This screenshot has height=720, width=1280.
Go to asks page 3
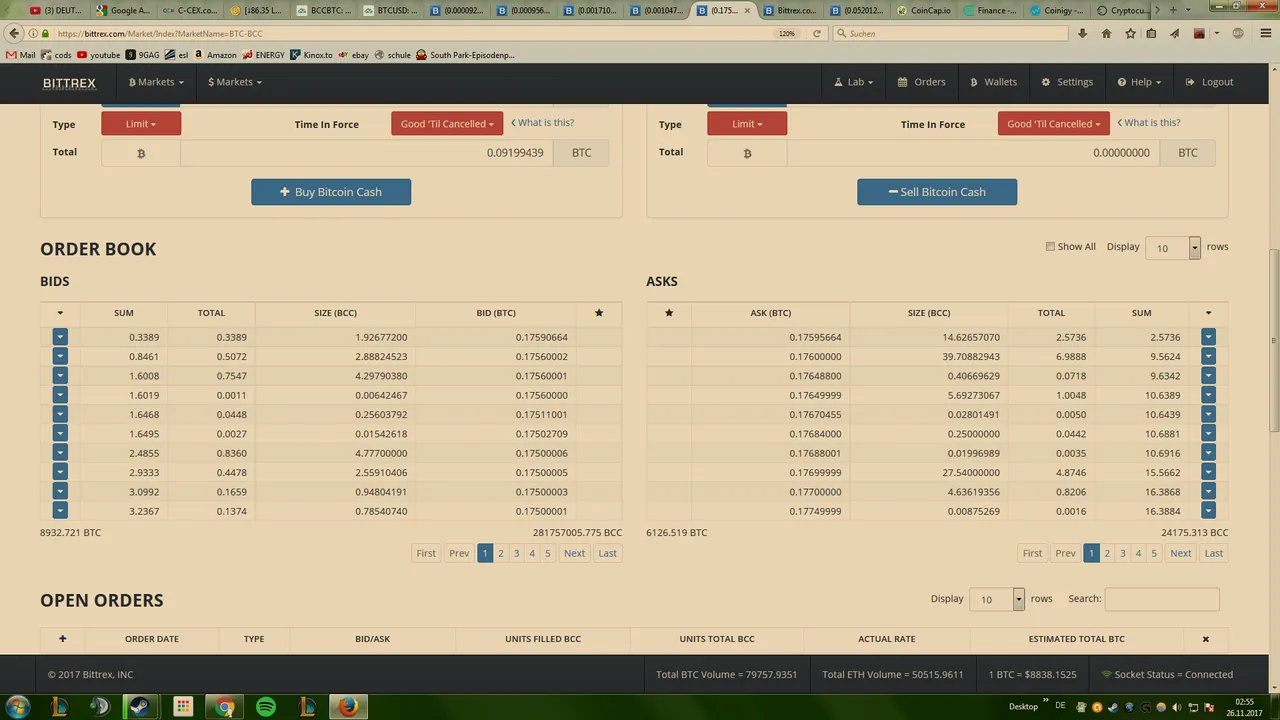(1122, 553)
